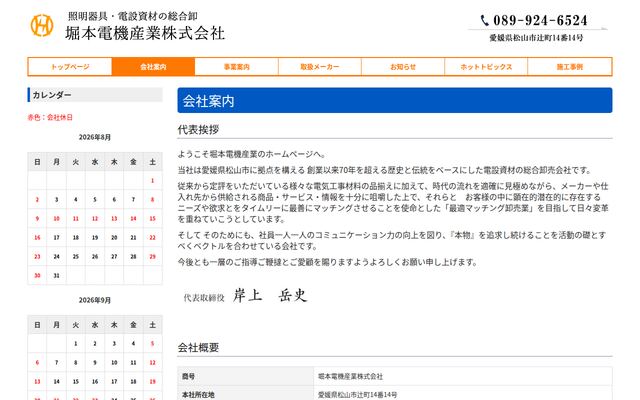Select September 19 in the calendar
Screen dimensions: 640x400
coord(152,382)
